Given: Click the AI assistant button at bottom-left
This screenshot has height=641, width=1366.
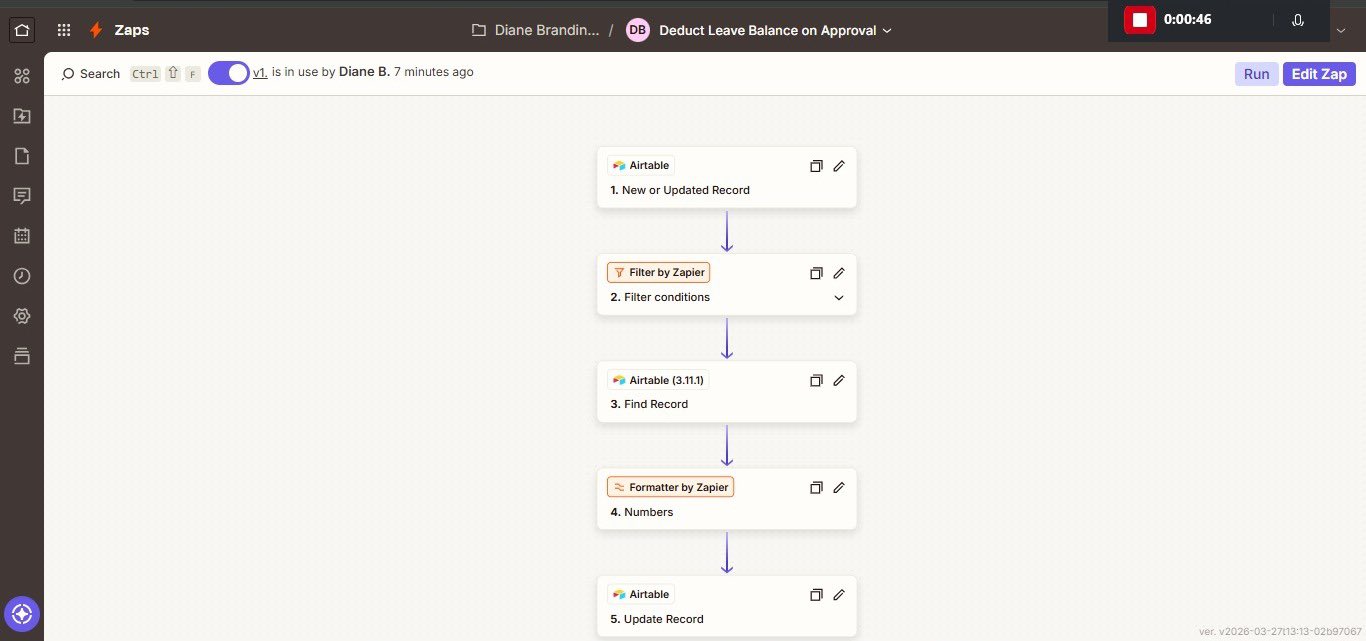Looking at the screenshot, I should click(22, 613).
